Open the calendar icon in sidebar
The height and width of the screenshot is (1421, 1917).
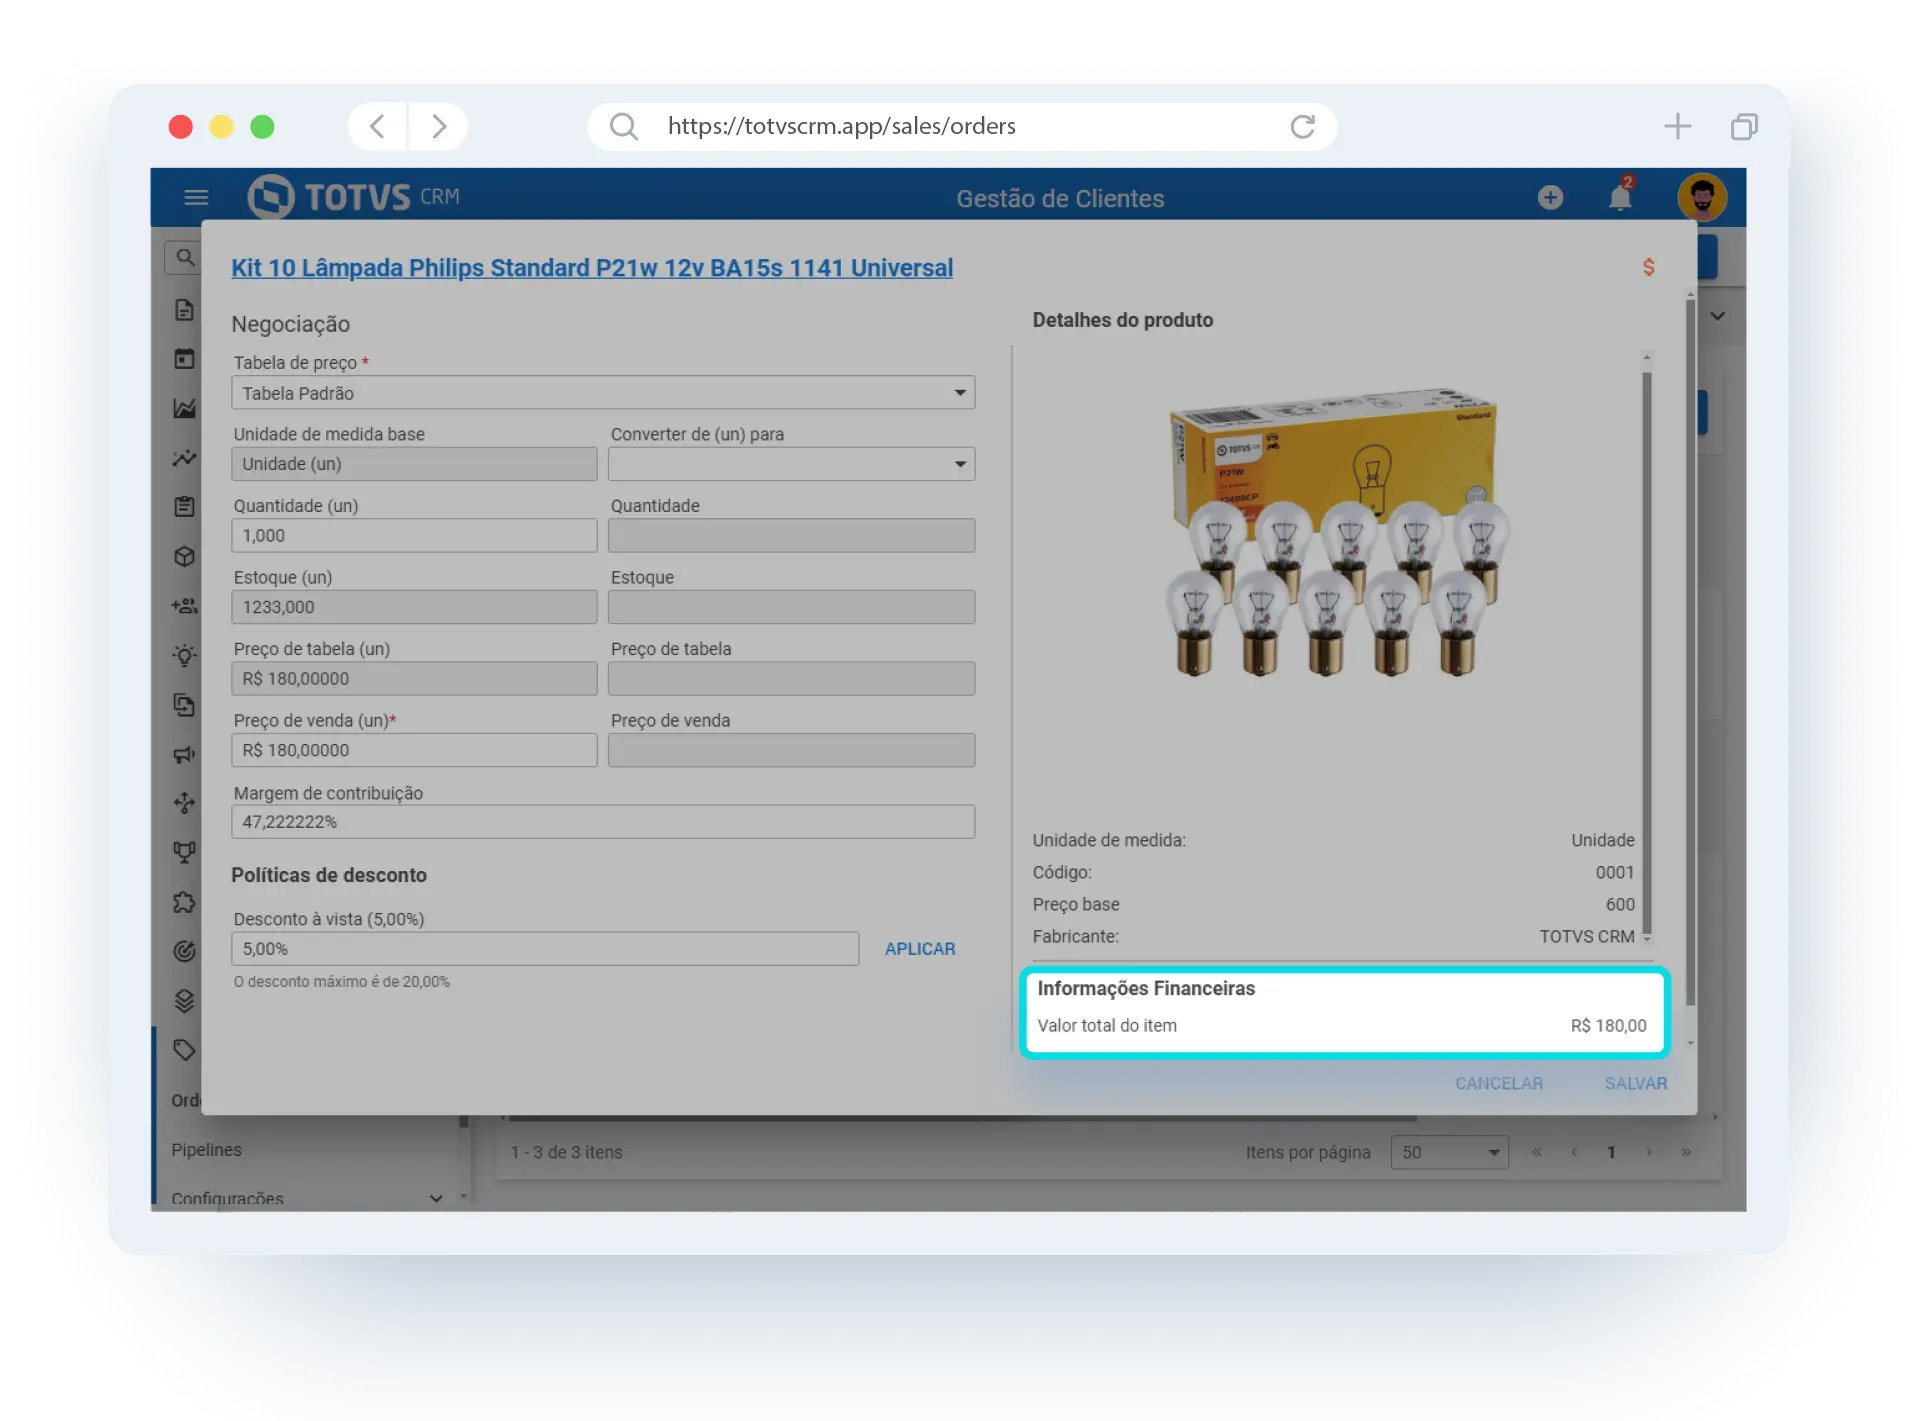(184, 358)
